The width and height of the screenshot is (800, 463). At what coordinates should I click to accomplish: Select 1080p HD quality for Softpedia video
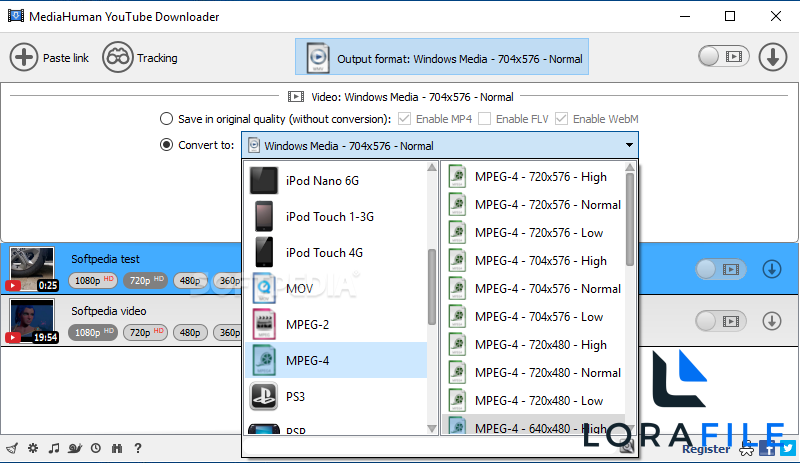tap(93, 332)
